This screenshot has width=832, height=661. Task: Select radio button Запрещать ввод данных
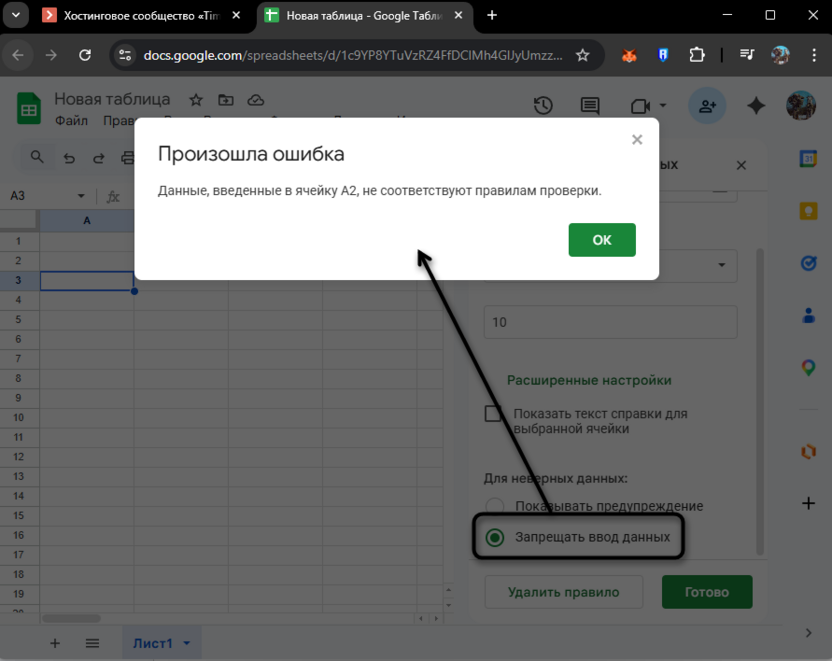coord(494,536)
